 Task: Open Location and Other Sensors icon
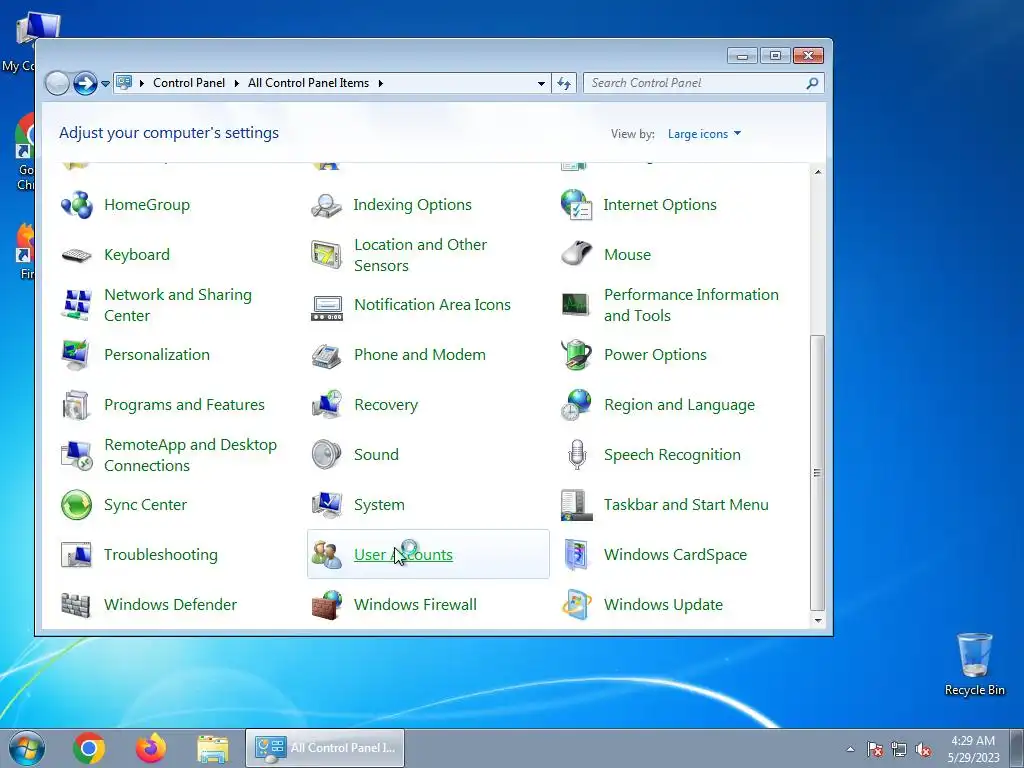[327, 255]
